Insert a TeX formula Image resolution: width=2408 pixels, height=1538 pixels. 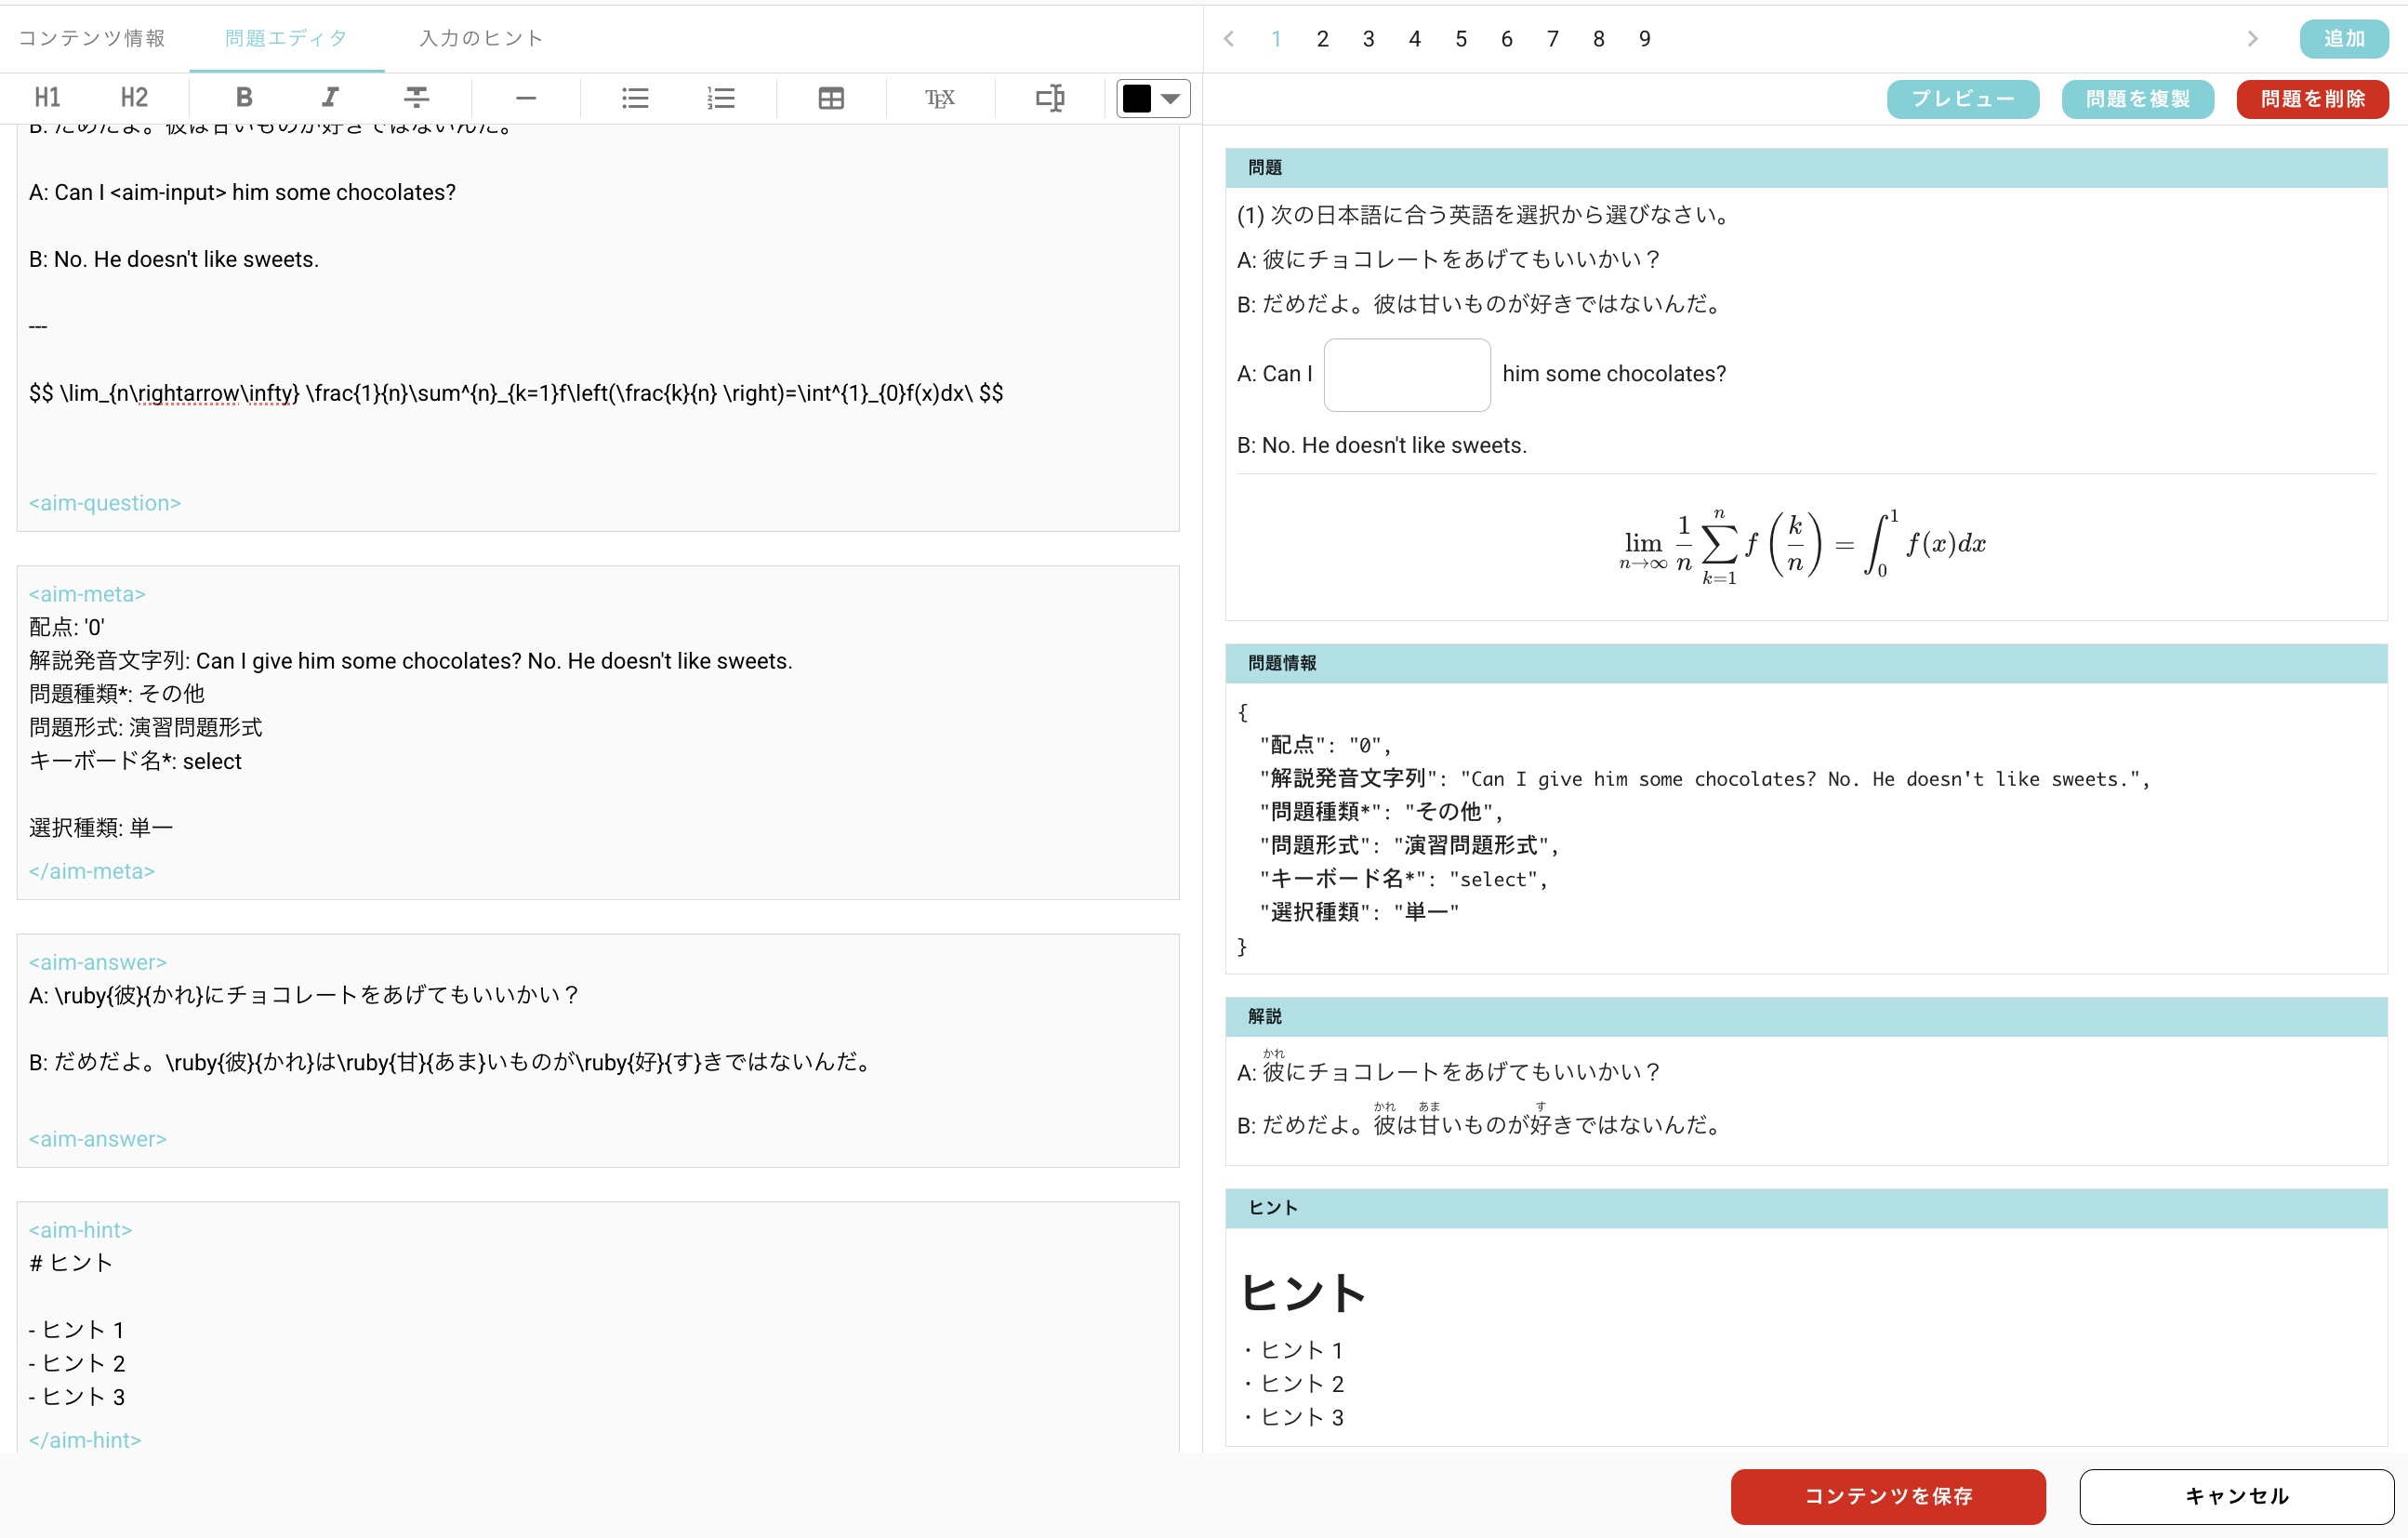[939, 97]
